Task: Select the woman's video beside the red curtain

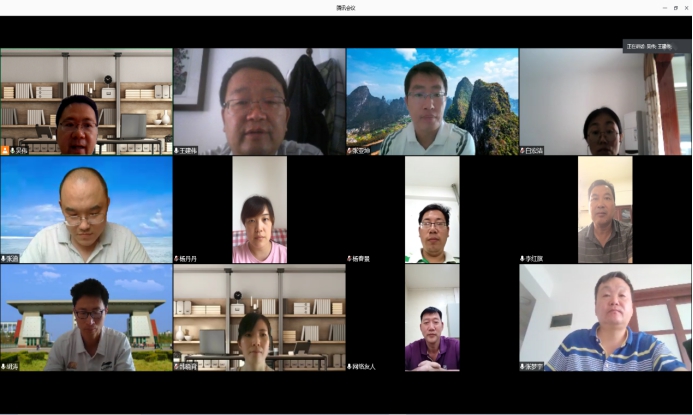Action: click(605, 100)
